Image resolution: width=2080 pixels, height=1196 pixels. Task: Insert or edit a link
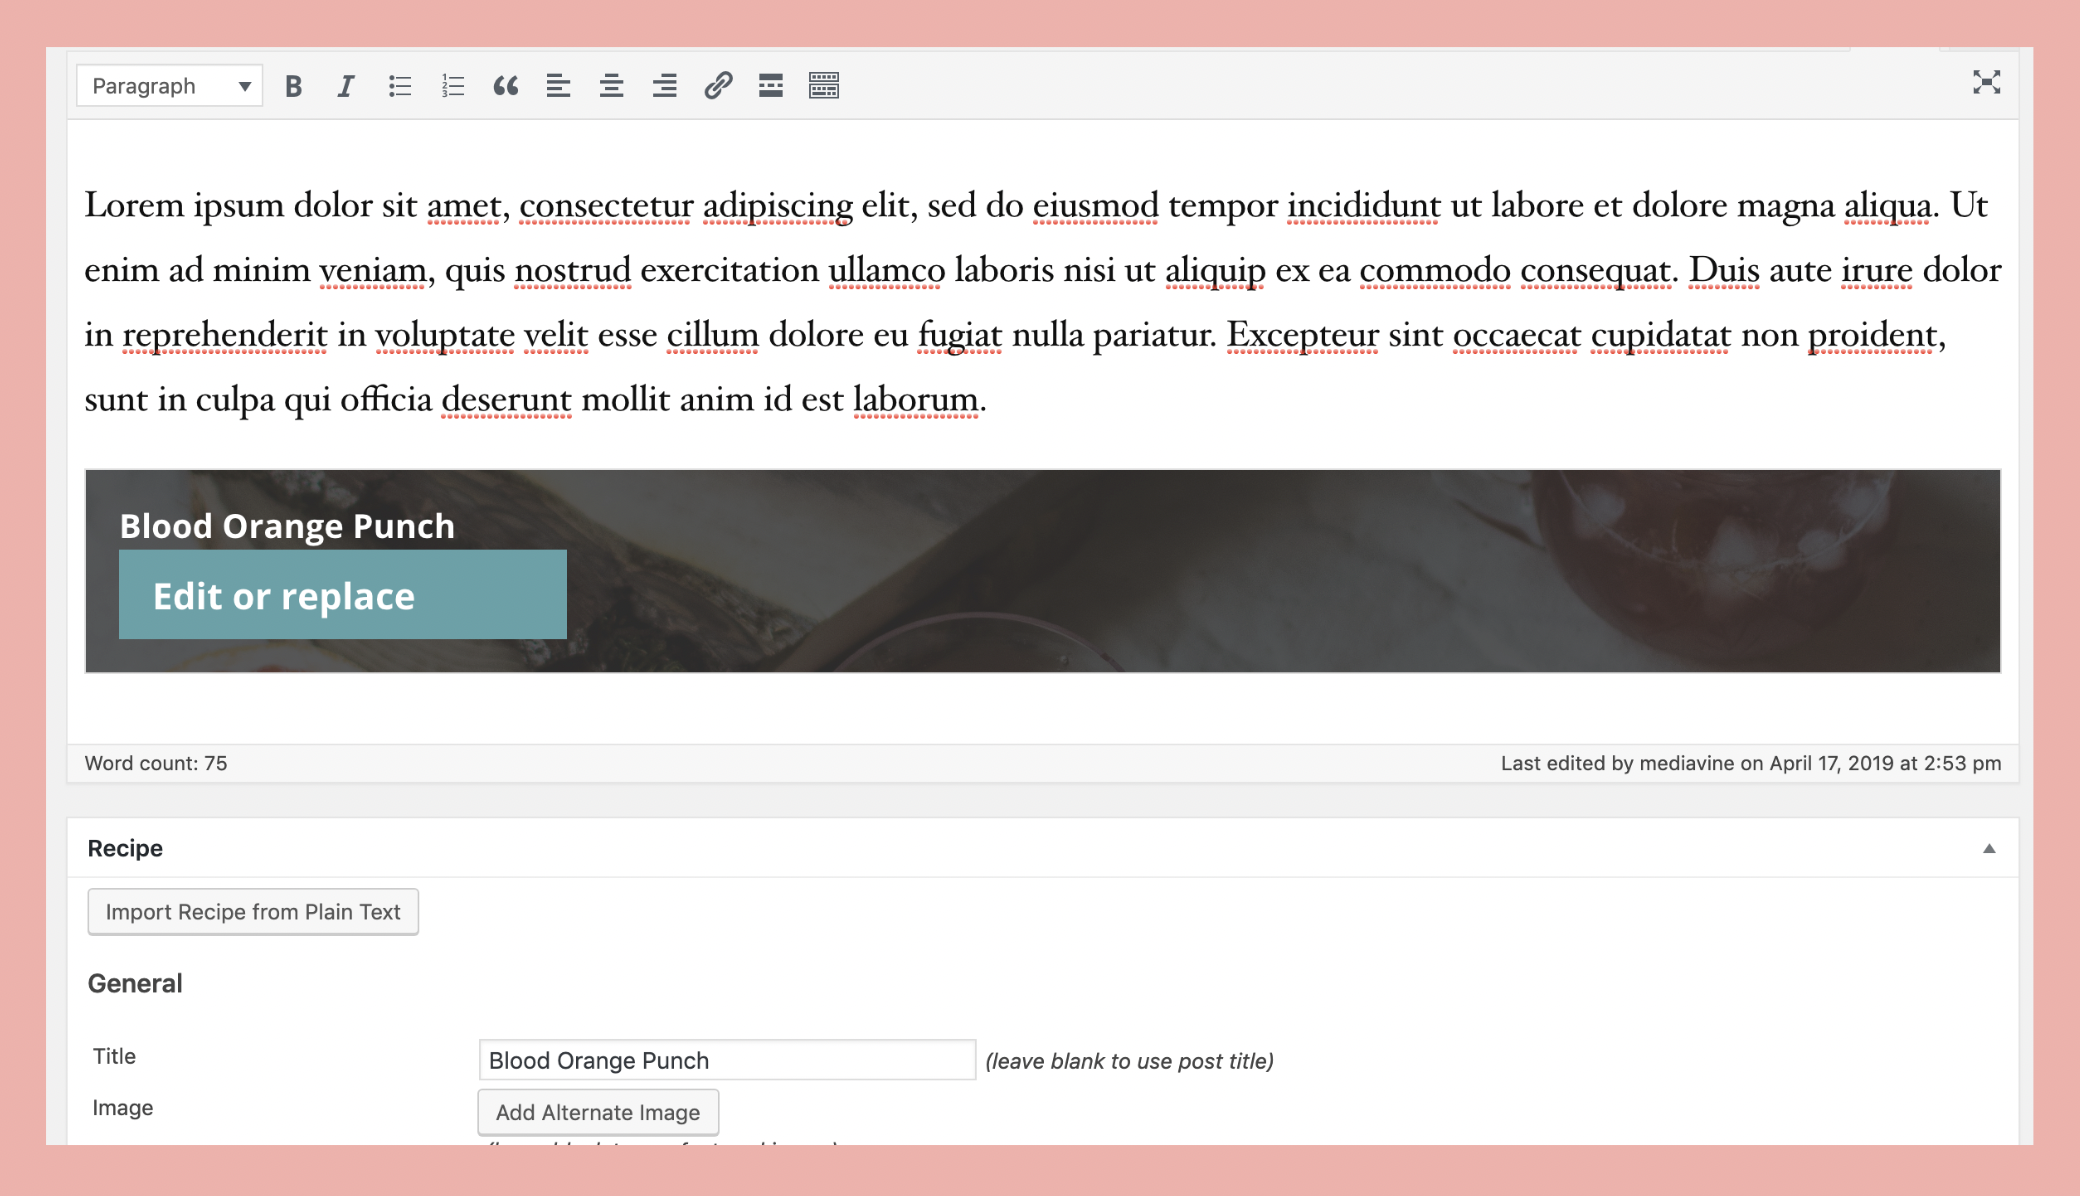pyautogui.click(x=718, y=86)
